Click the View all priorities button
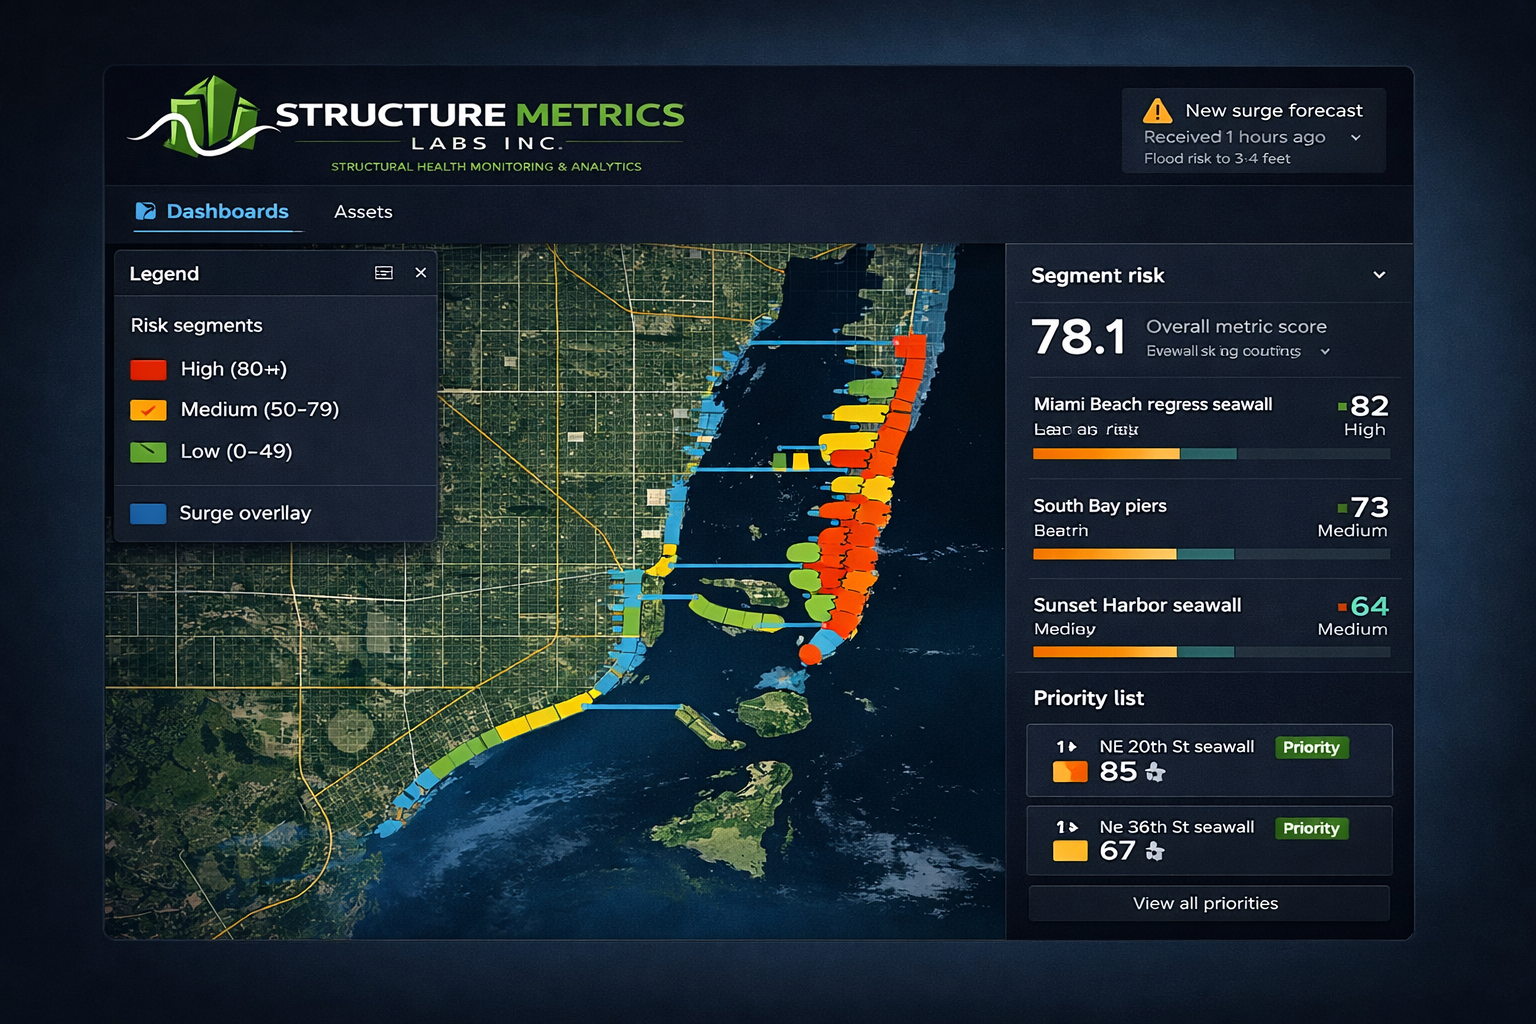This screenshot has height=1024, width=1536. [1207, 903]
